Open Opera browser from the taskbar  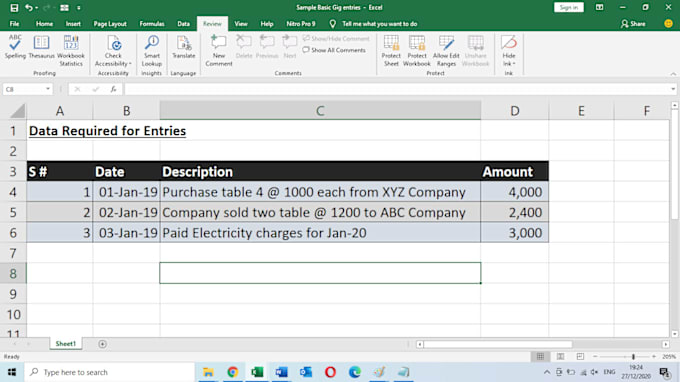pos(330,372)
